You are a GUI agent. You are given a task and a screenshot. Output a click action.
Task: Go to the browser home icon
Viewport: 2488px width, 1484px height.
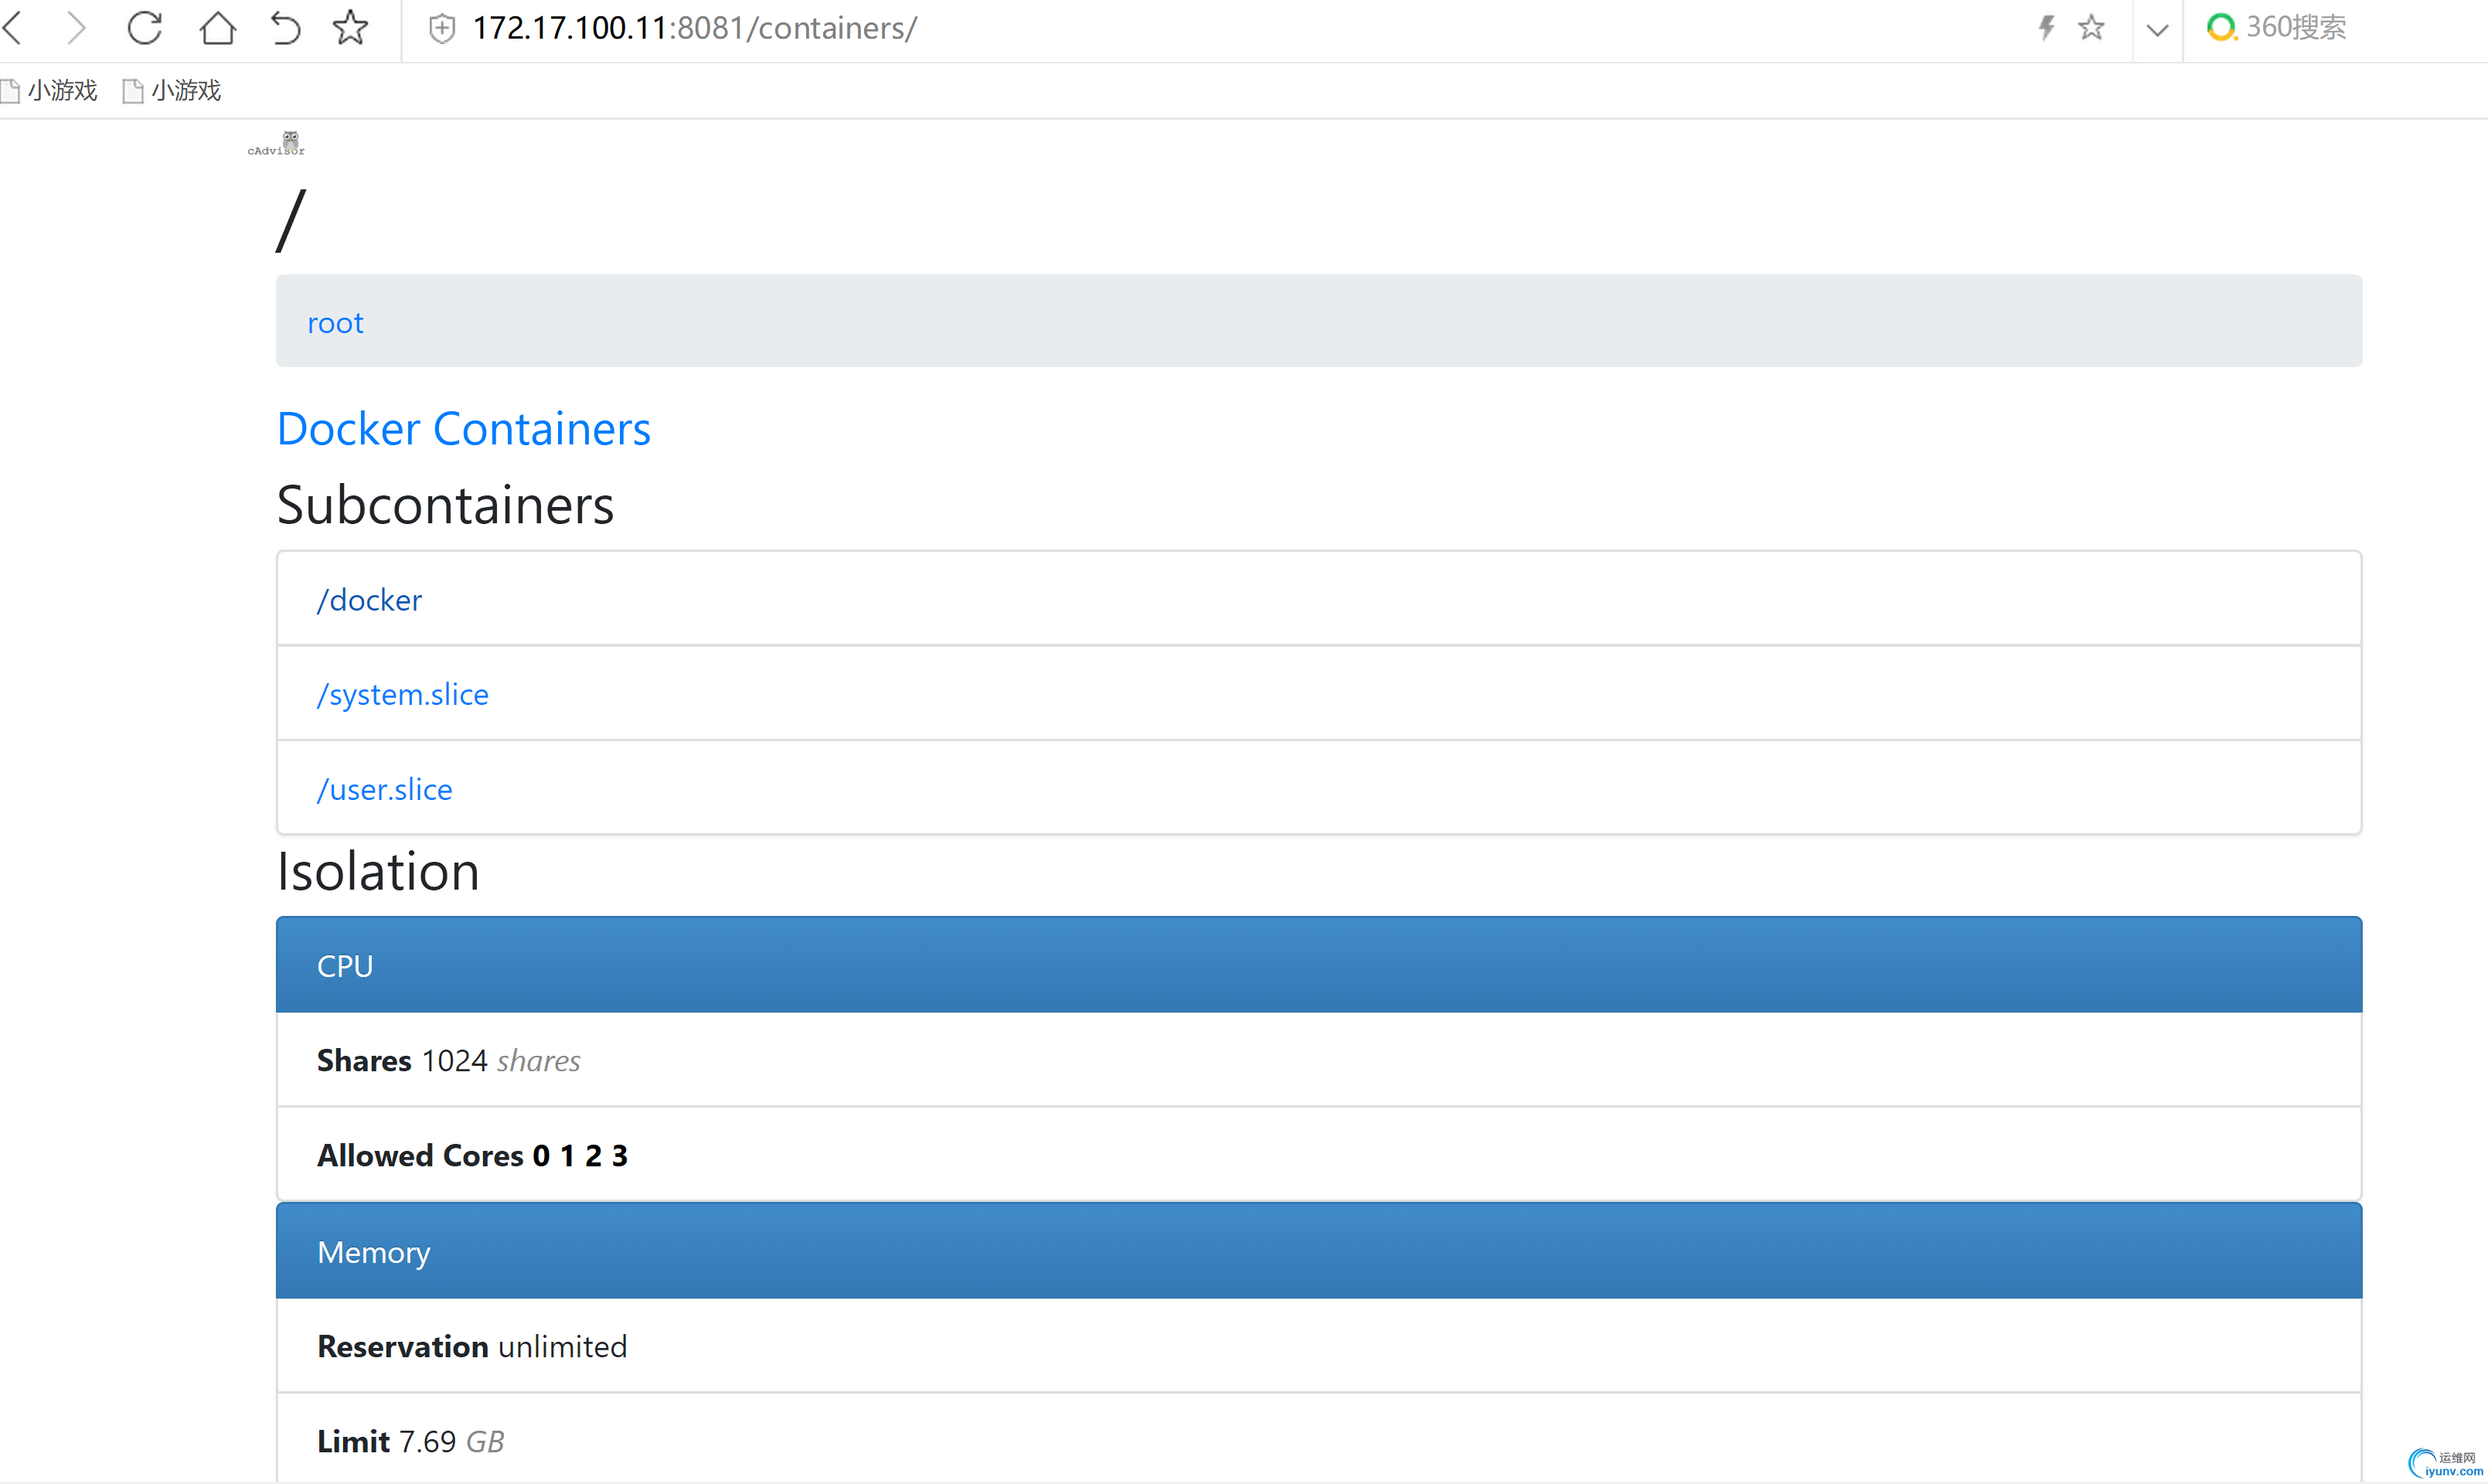pyautogui.click(x=217, y=28)
